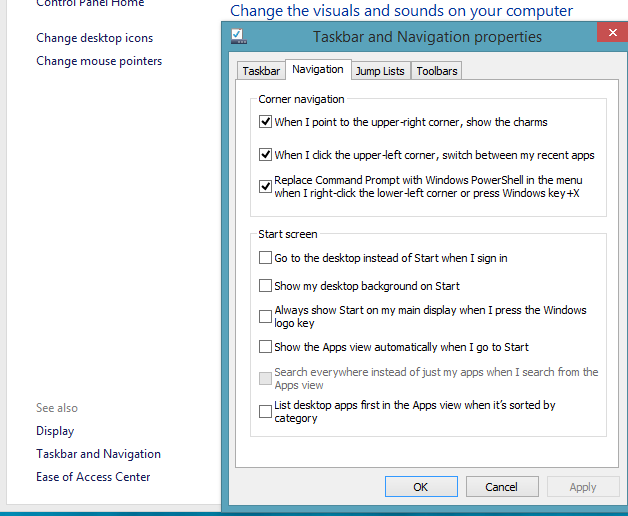Switch to the Taskbar tab
Screen dimensions: 628x516
pyautogui.click(x=261, y=71)
